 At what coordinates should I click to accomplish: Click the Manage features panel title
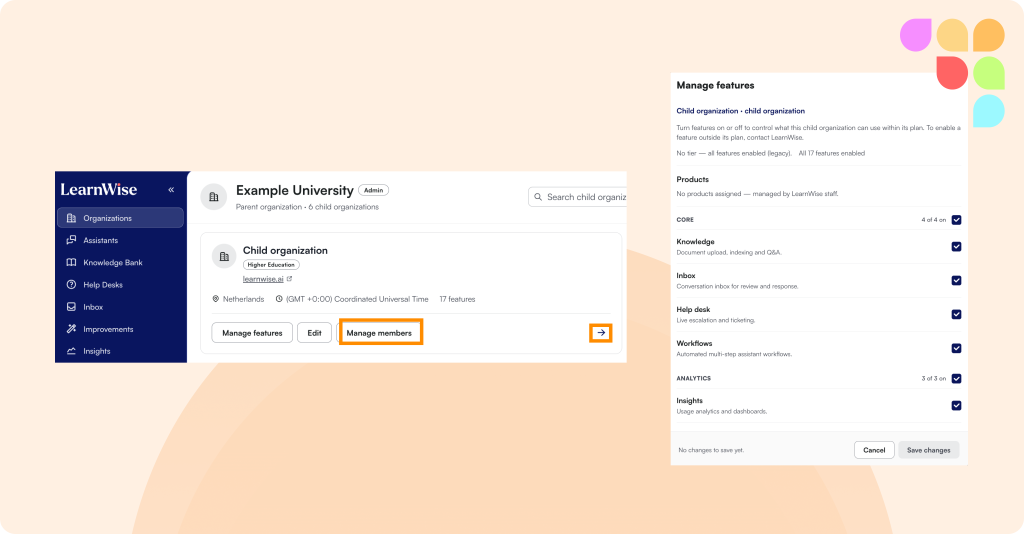(715, 86)
